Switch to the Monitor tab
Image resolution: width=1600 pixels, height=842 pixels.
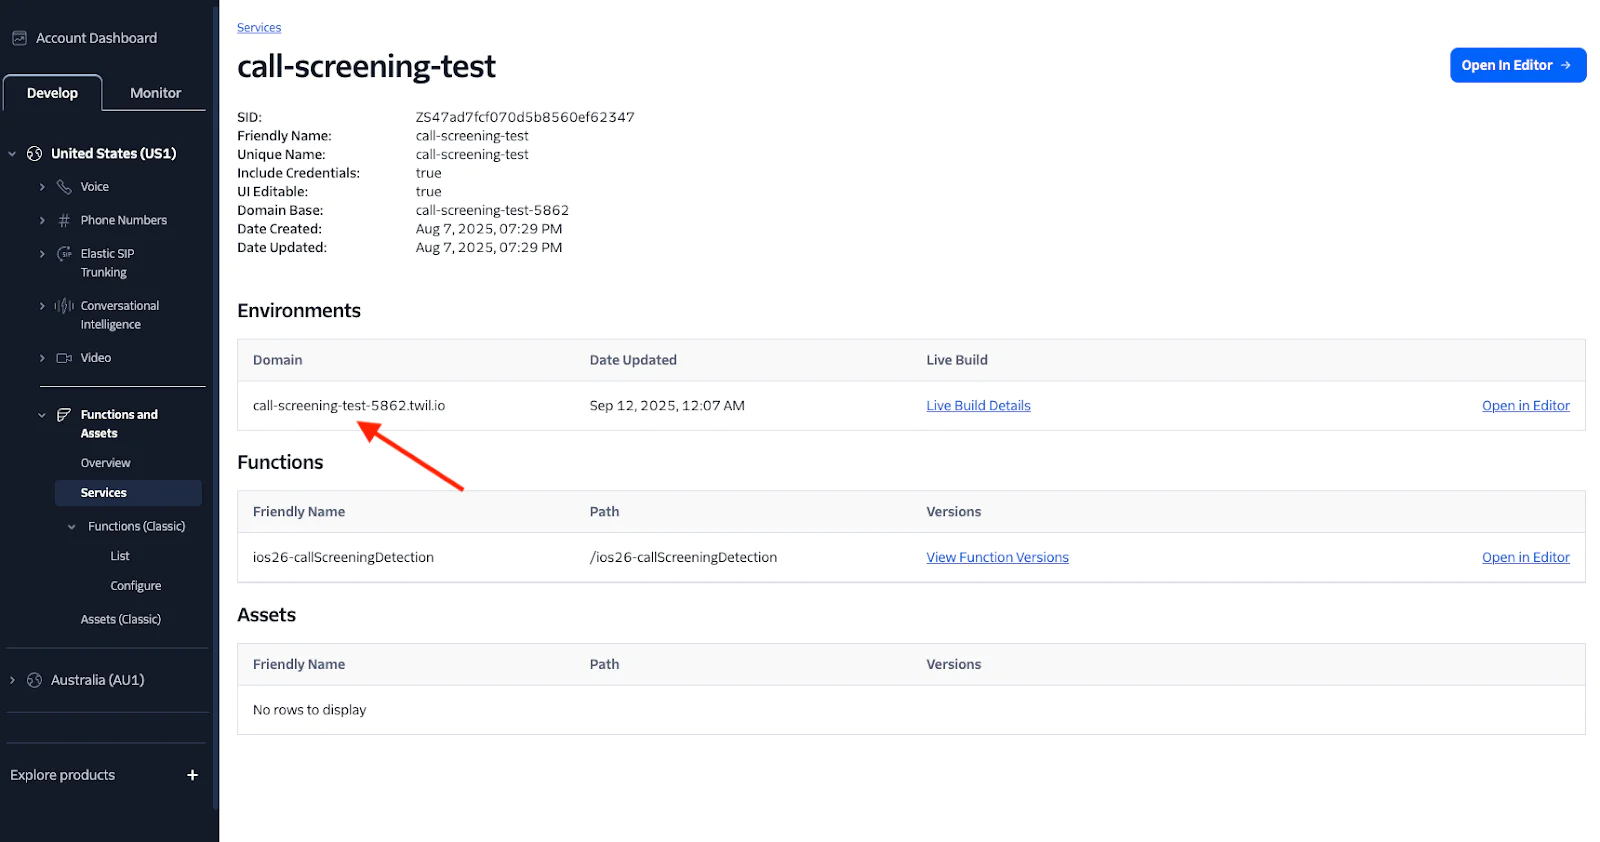point(155,93)
